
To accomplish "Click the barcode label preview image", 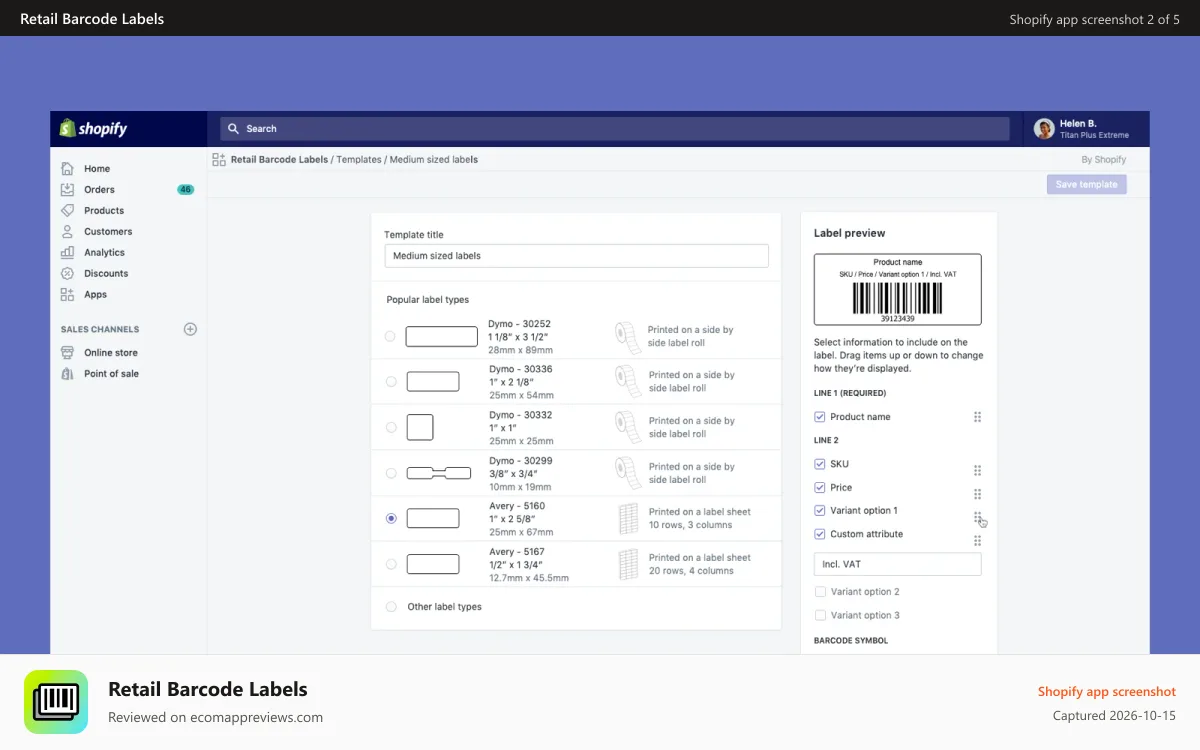I will 898,289.
